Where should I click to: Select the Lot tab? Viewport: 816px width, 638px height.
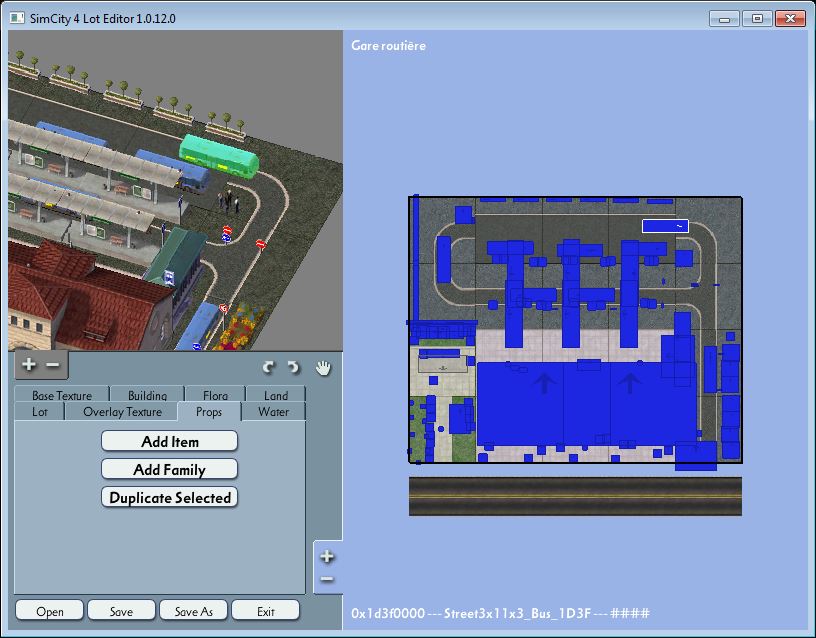tap(40, 412)
